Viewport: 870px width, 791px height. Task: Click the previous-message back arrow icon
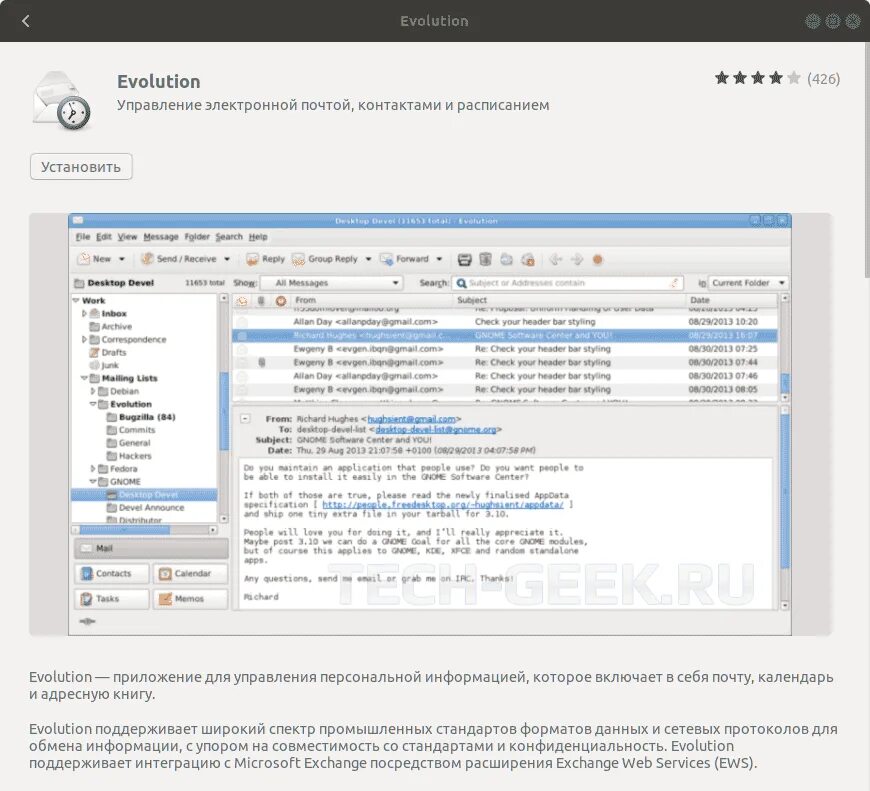coord(555,259)
